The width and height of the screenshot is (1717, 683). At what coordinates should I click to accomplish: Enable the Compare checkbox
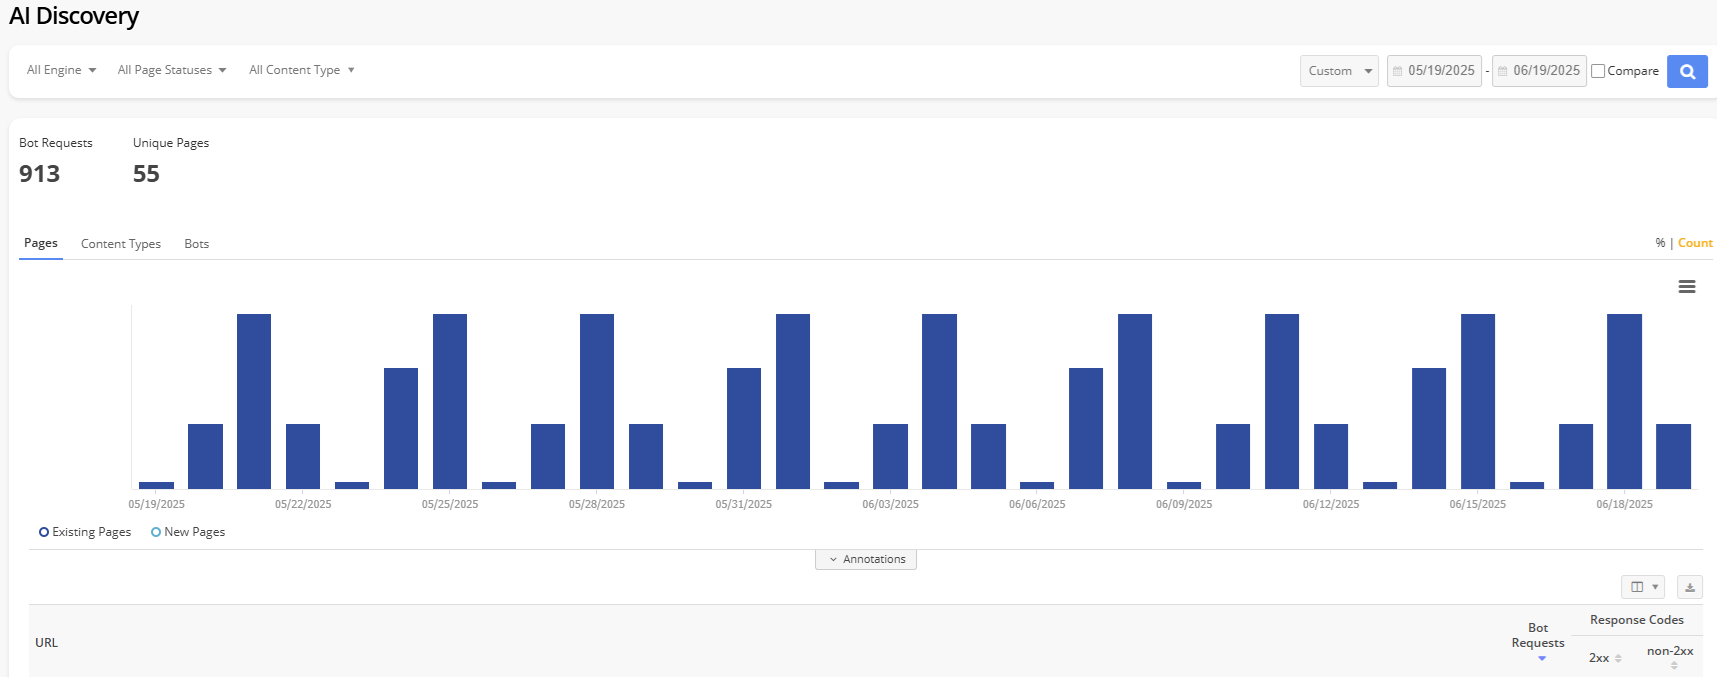(x=1598, y=71)
